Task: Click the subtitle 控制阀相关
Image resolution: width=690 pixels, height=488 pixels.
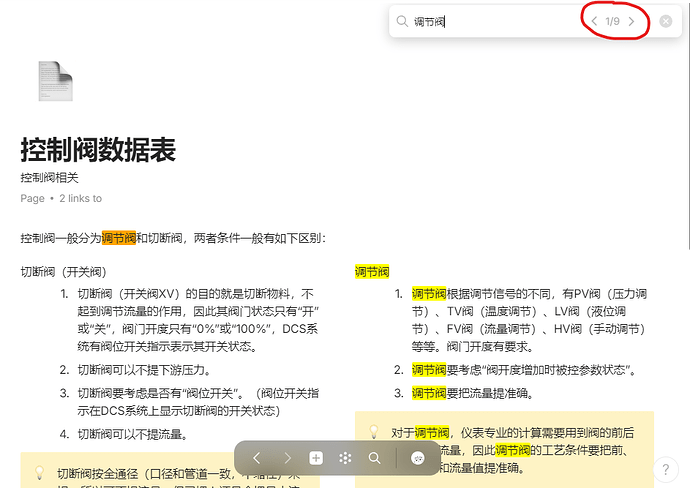Action: point(49,178)
